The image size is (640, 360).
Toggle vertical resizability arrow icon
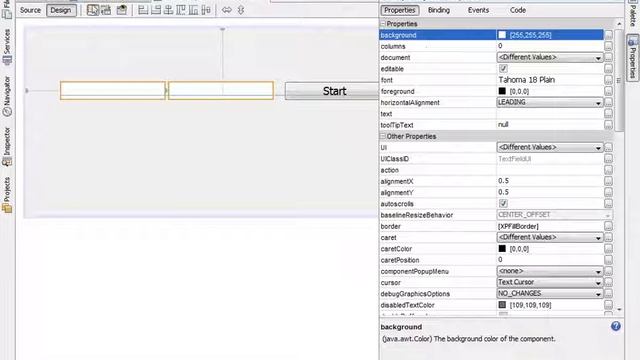point(241,10)
